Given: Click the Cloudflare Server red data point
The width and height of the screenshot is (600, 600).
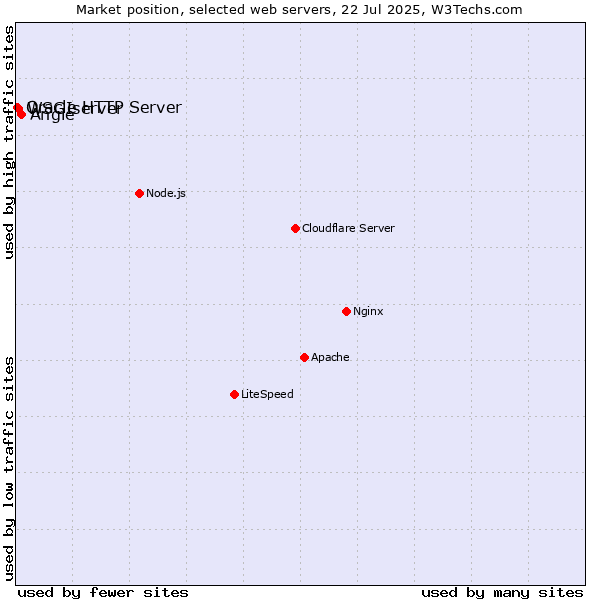Looking at the screenshot, I should (x=295, y=228).
